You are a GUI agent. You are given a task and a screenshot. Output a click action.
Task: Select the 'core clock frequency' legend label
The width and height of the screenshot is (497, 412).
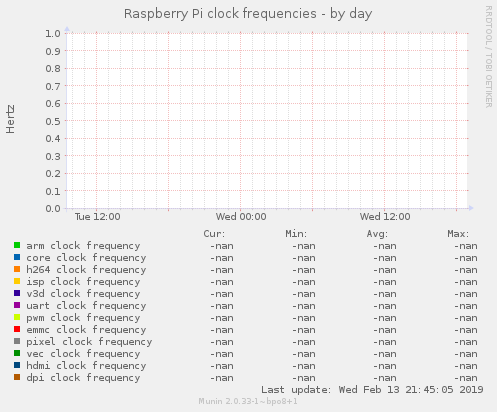coord(86,258)
